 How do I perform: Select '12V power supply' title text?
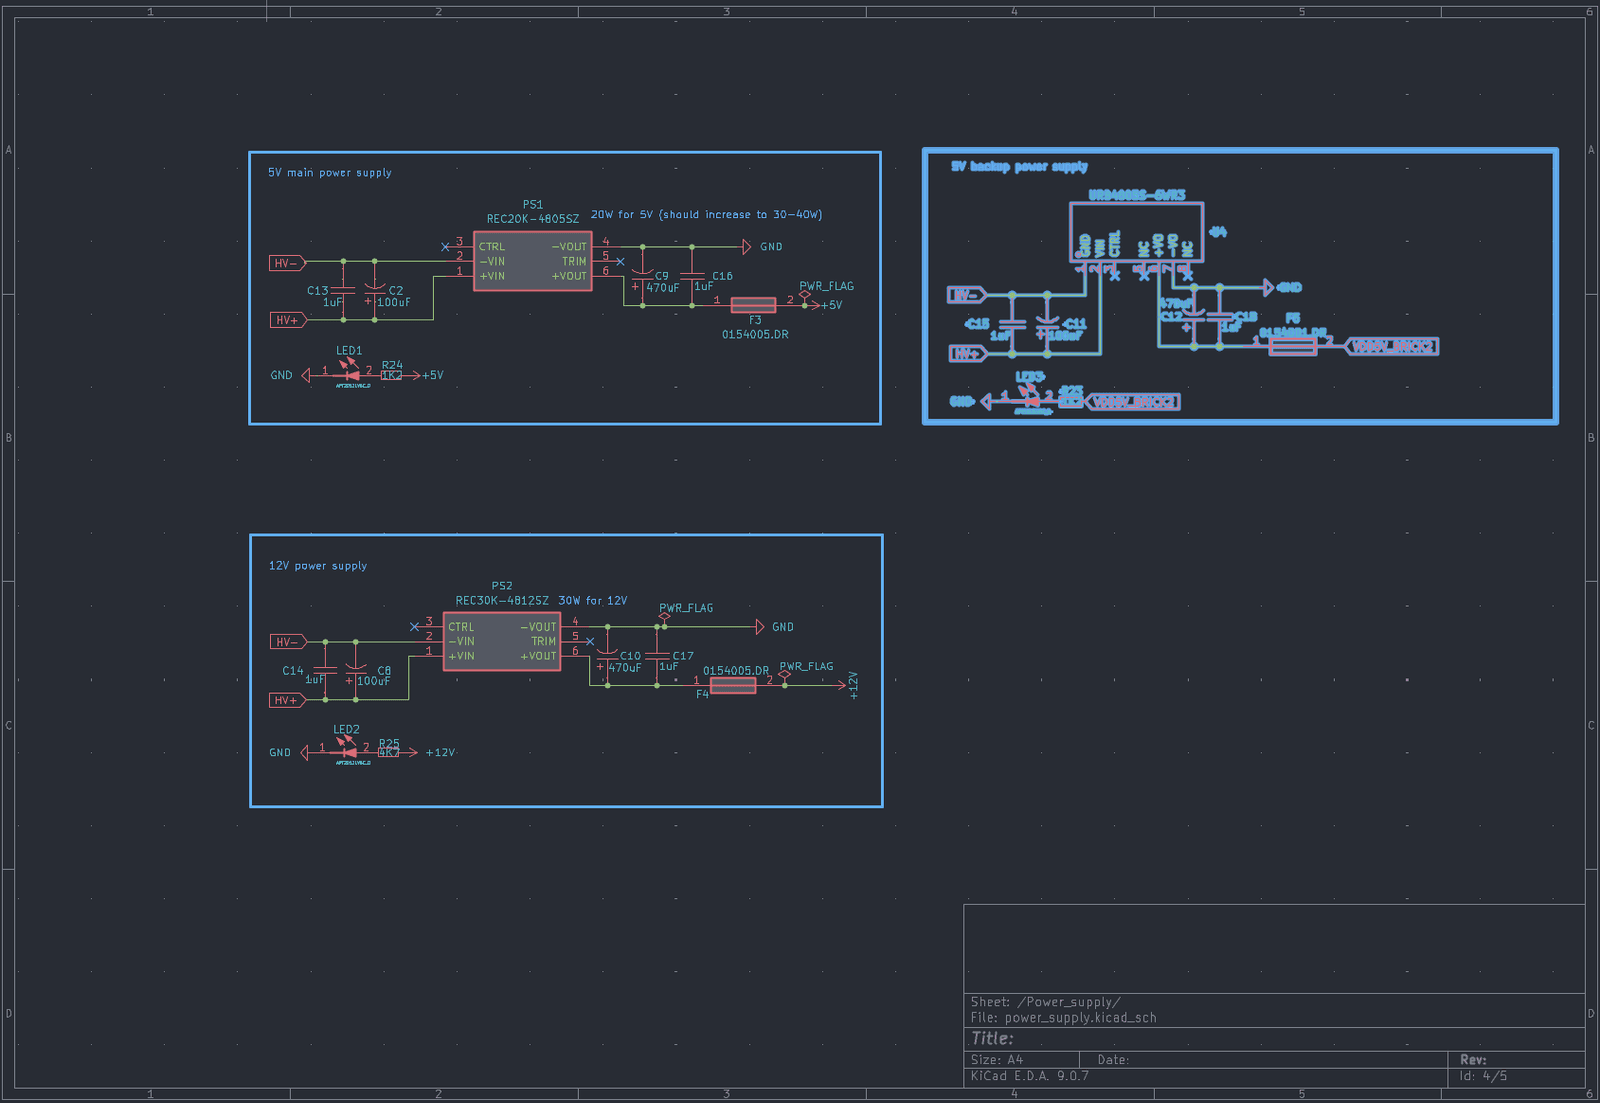coord(318,566)
